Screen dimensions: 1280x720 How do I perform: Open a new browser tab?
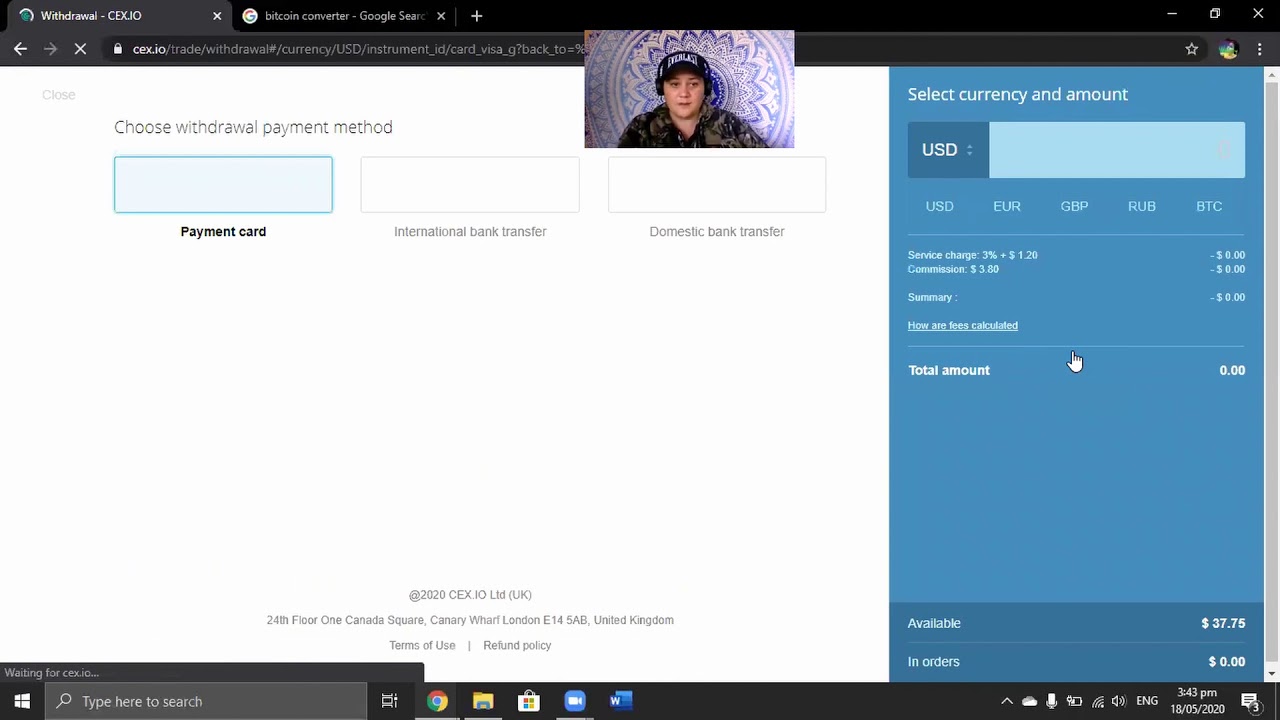477,16
